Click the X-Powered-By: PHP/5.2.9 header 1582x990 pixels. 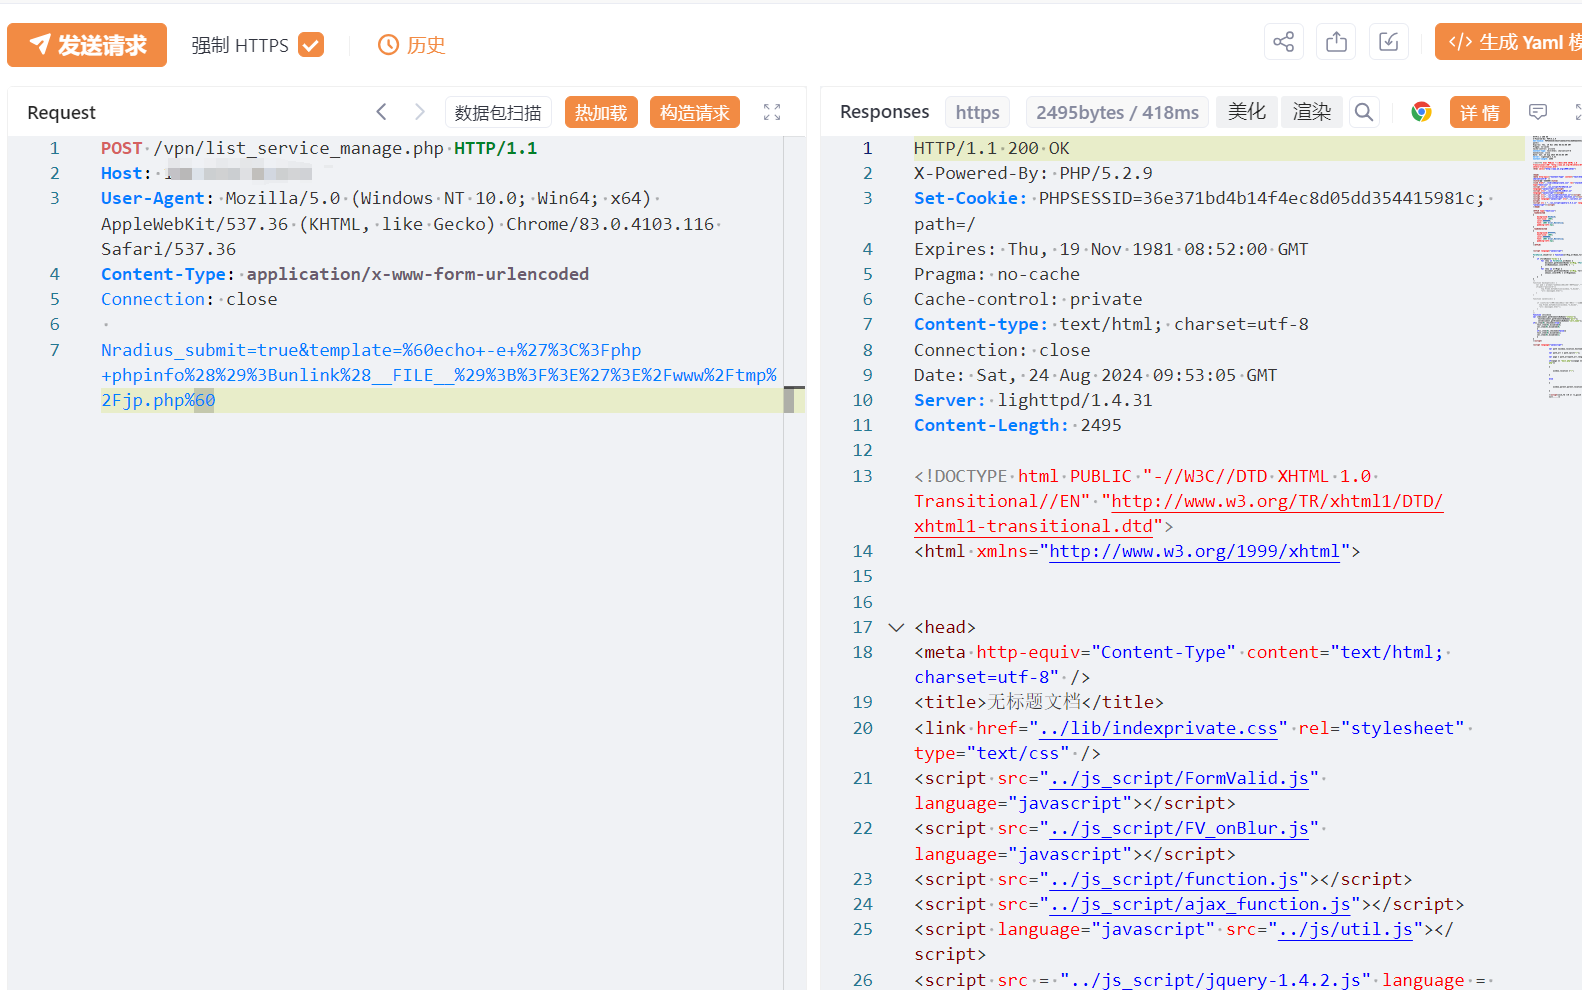pyautogui.click(x=1033, y=173)
